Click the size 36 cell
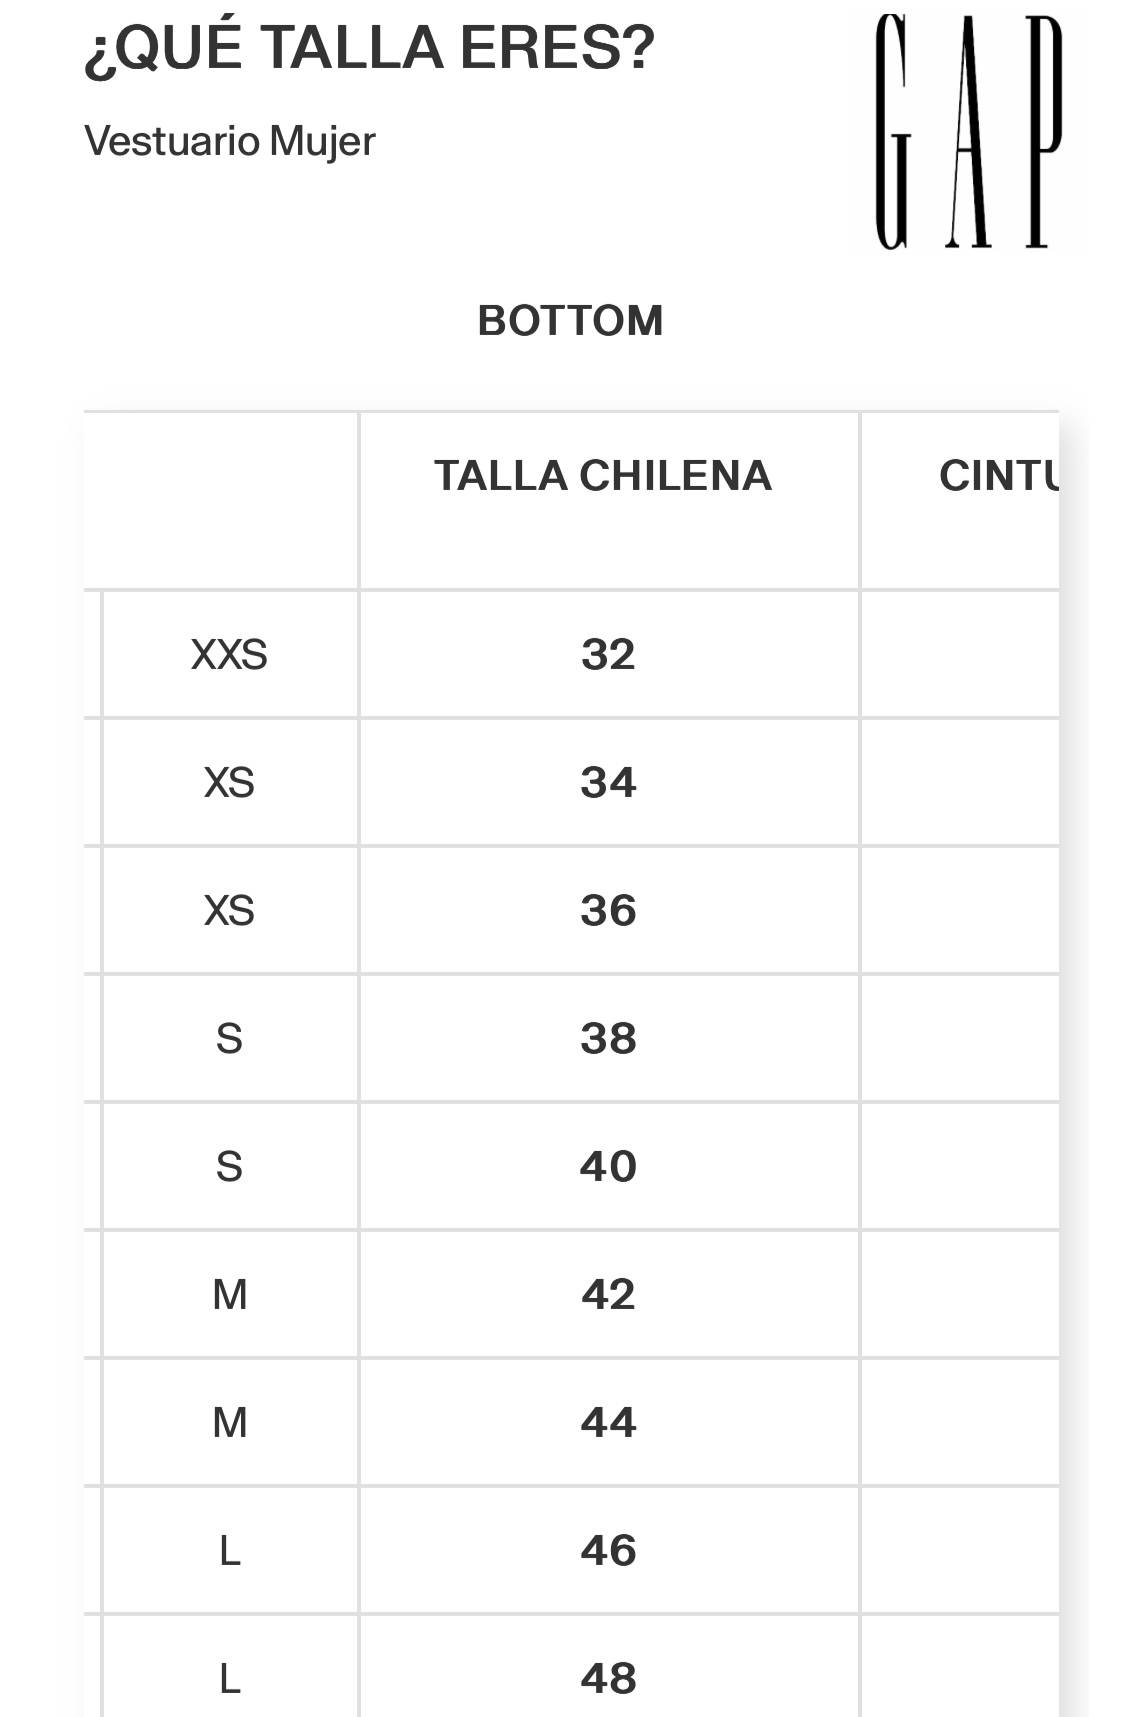This screenshot has height=1717, width=1122. click(x=608, y=911)
